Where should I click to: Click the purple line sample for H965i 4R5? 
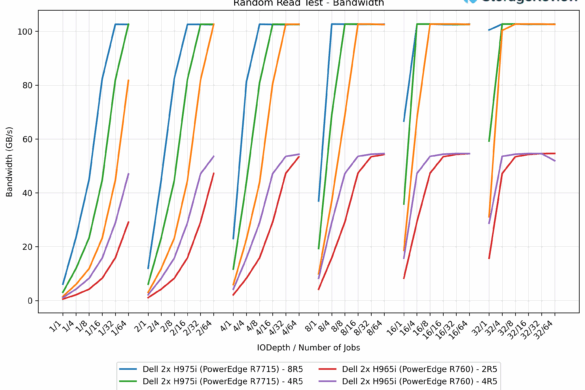(x=328, y=381)
